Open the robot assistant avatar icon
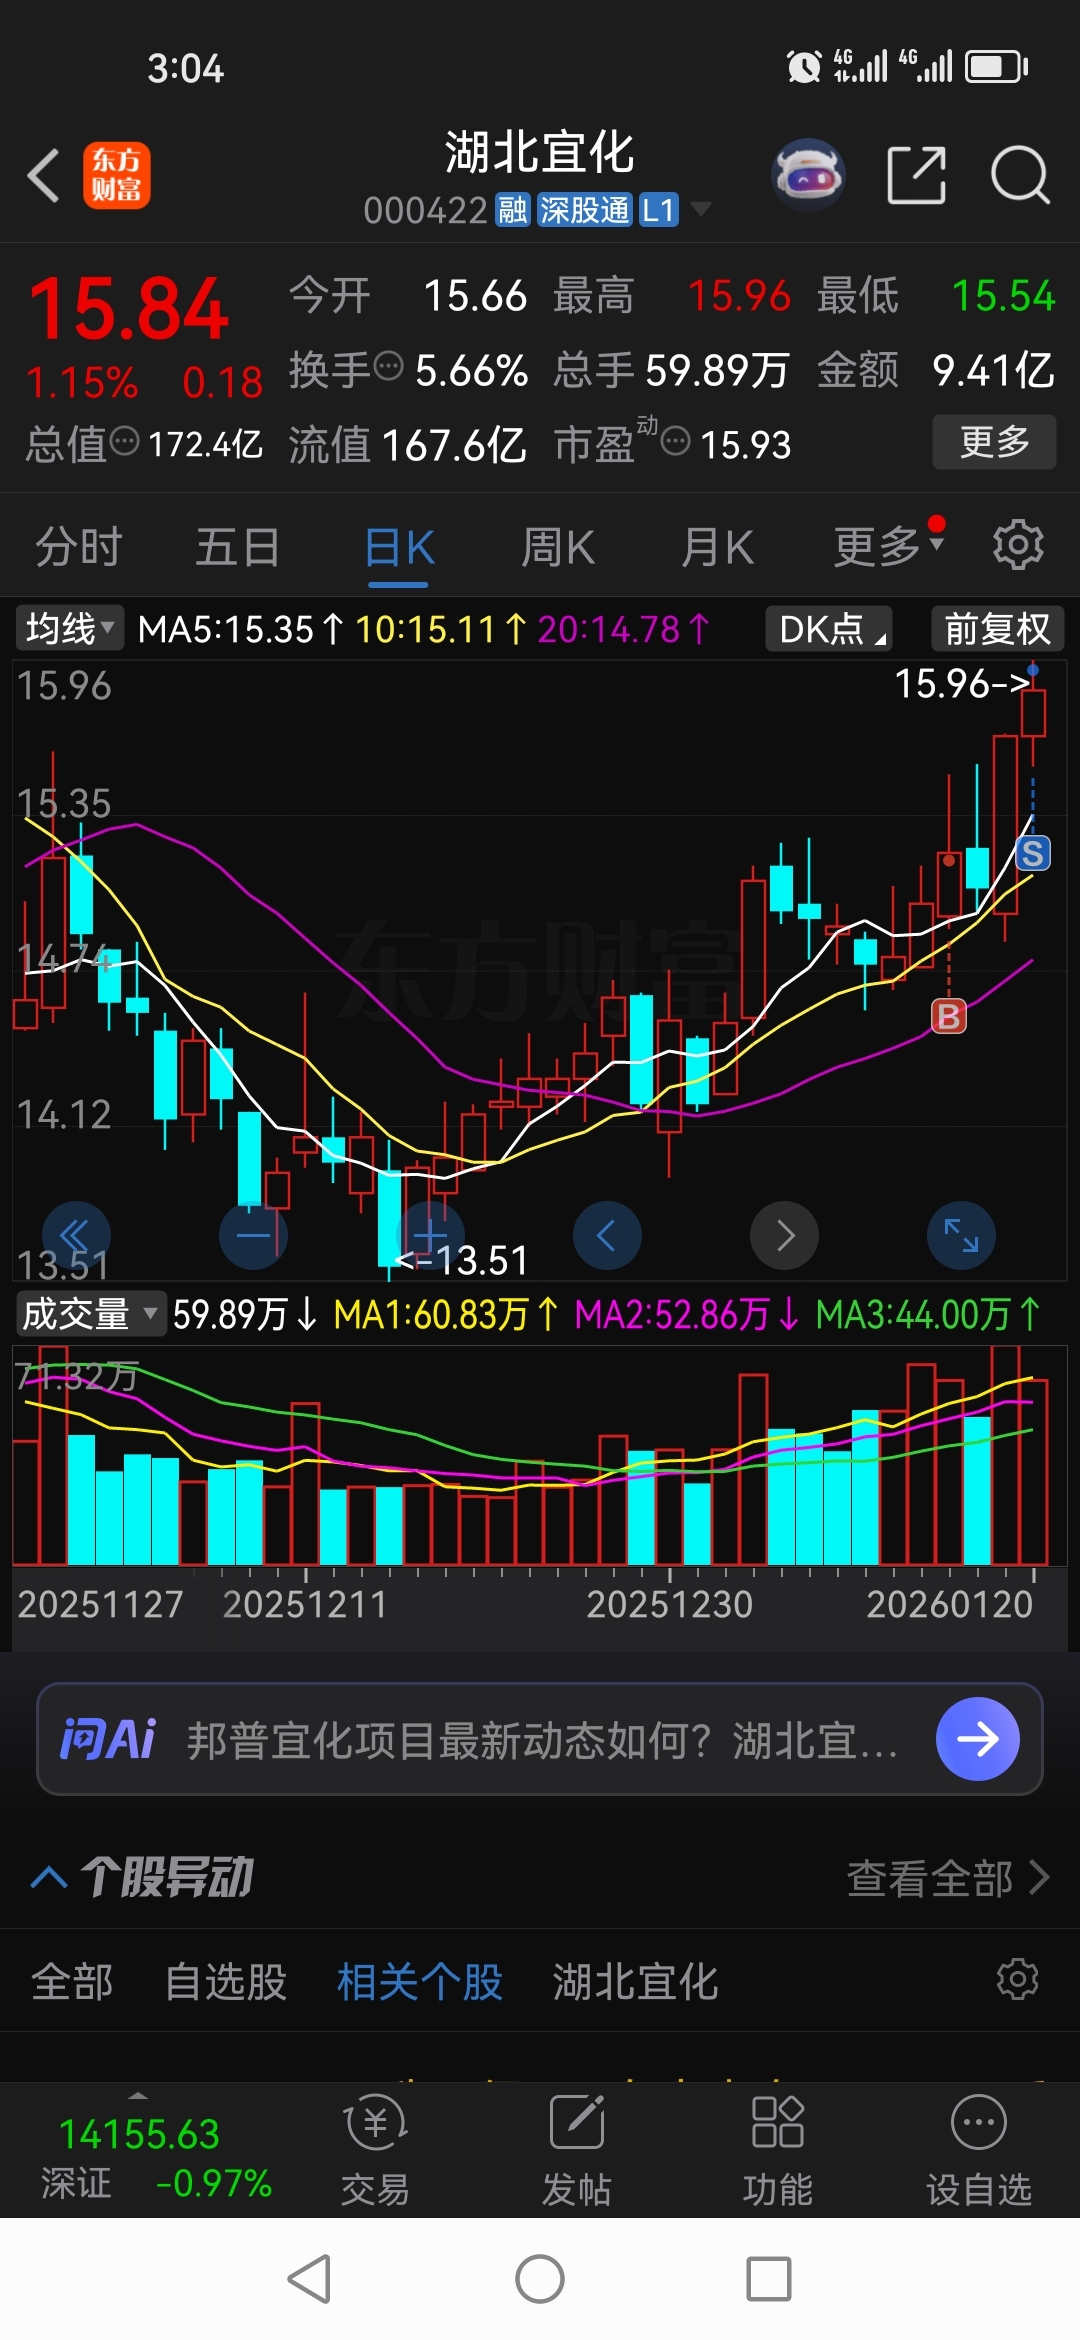 809,175
